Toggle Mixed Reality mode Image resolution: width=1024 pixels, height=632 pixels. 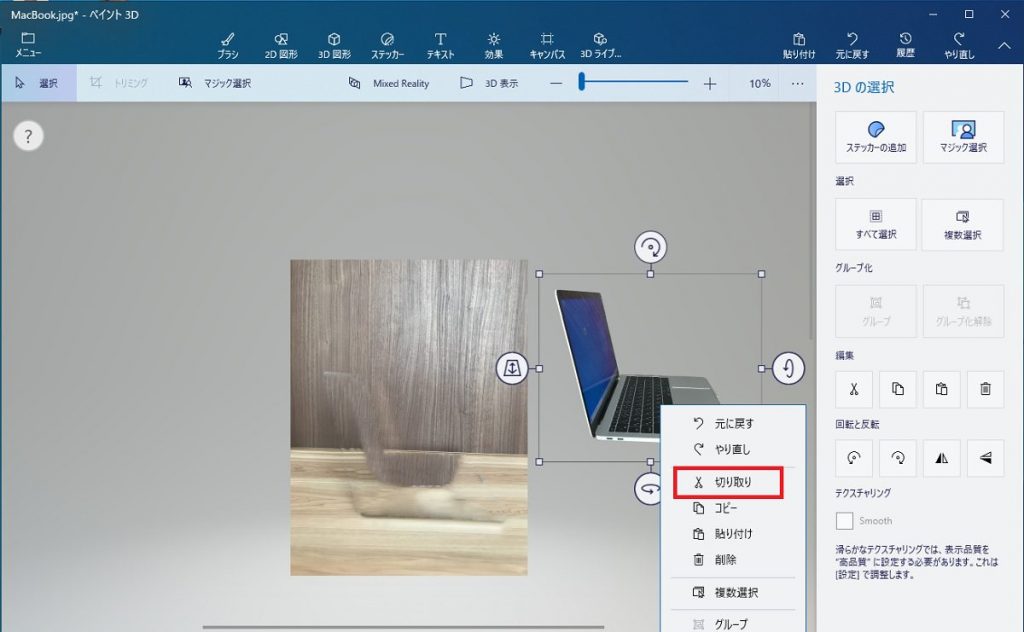(x=390, y=84)
